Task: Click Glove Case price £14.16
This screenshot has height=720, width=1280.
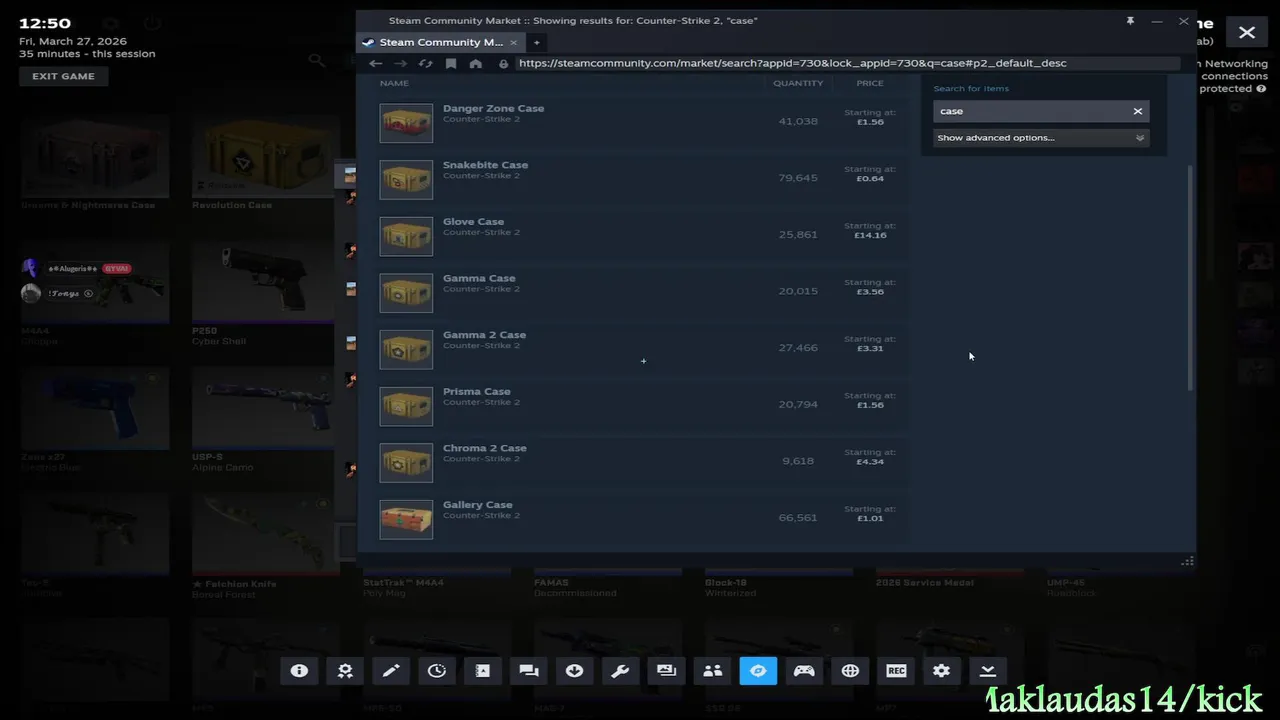Action: coord(870,235)
